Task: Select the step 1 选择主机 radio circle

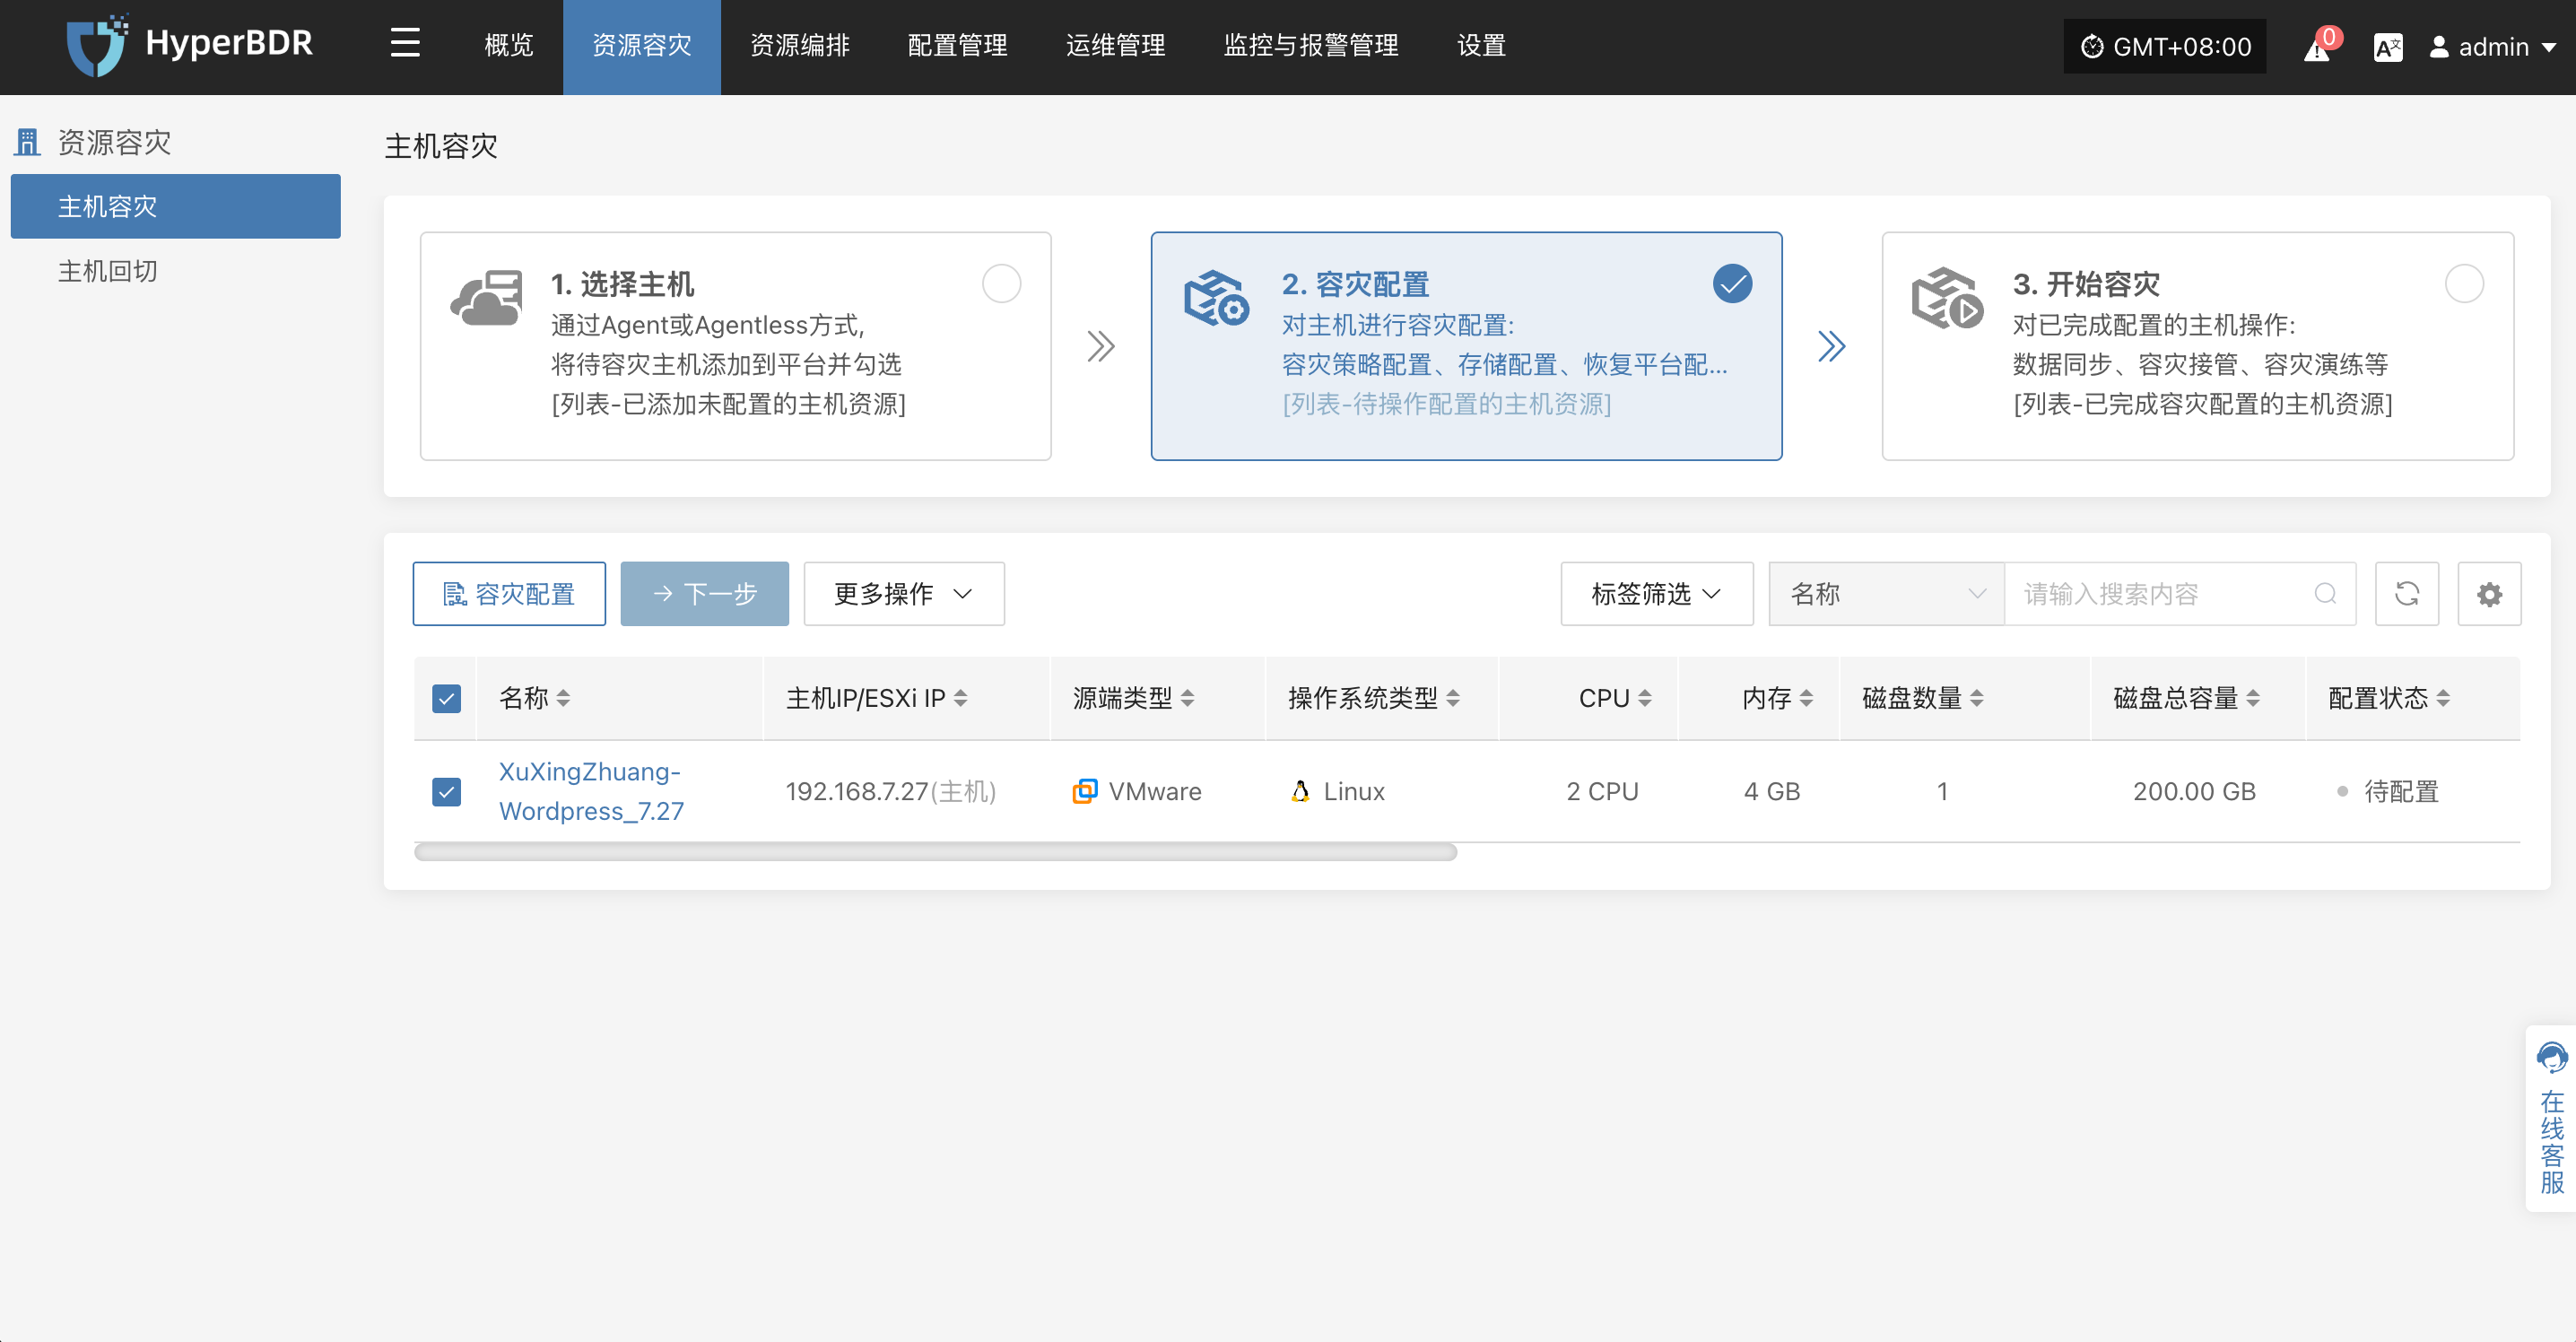Action: coord(1001,284)
